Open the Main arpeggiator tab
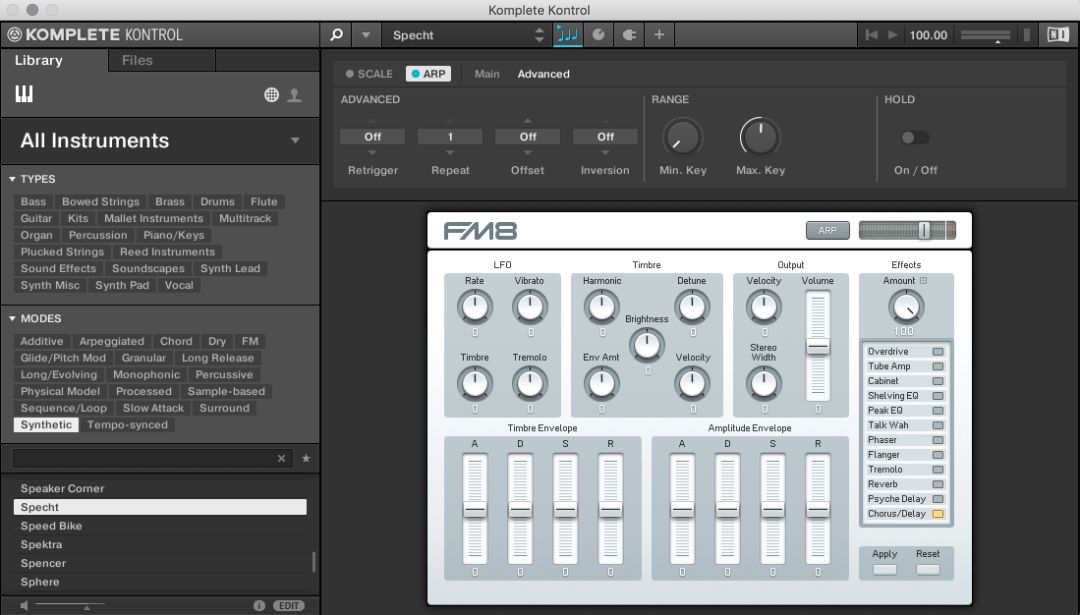This screenshot has width=1080, height=615. [x=487, y=74]
